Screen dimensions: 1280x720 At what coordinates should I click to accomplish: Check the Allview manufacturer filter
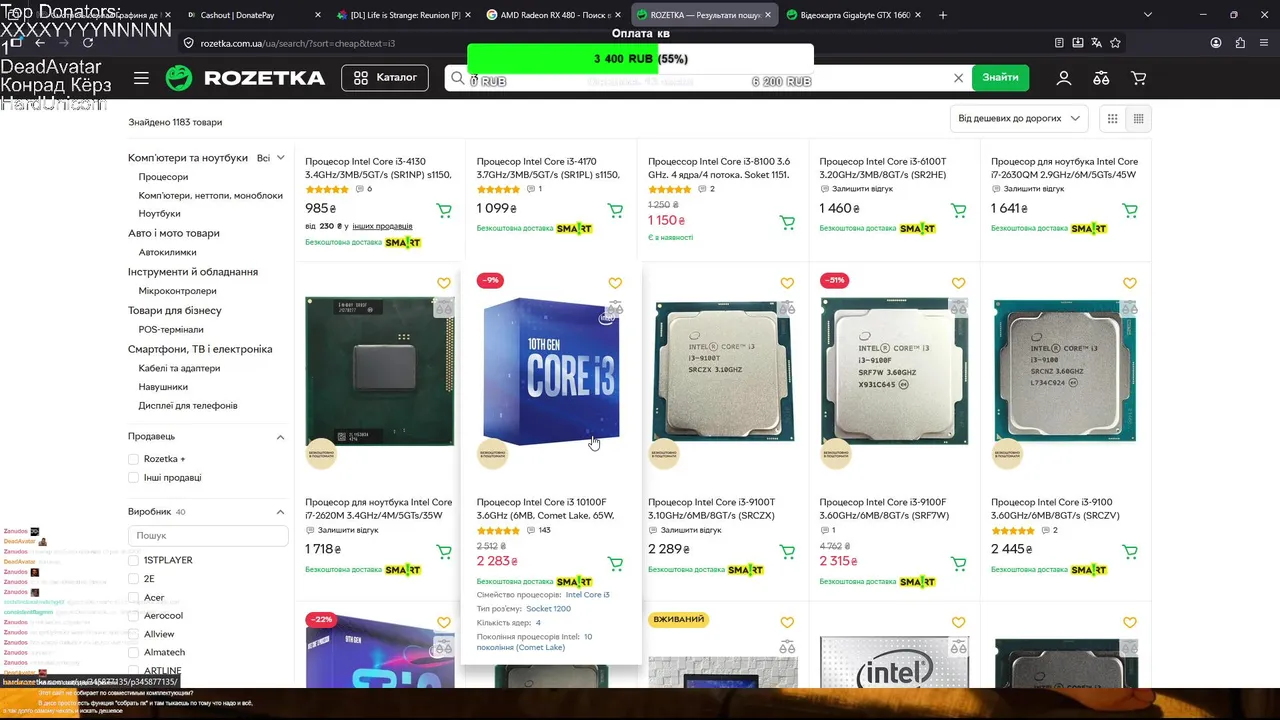[x=133, y=634]
